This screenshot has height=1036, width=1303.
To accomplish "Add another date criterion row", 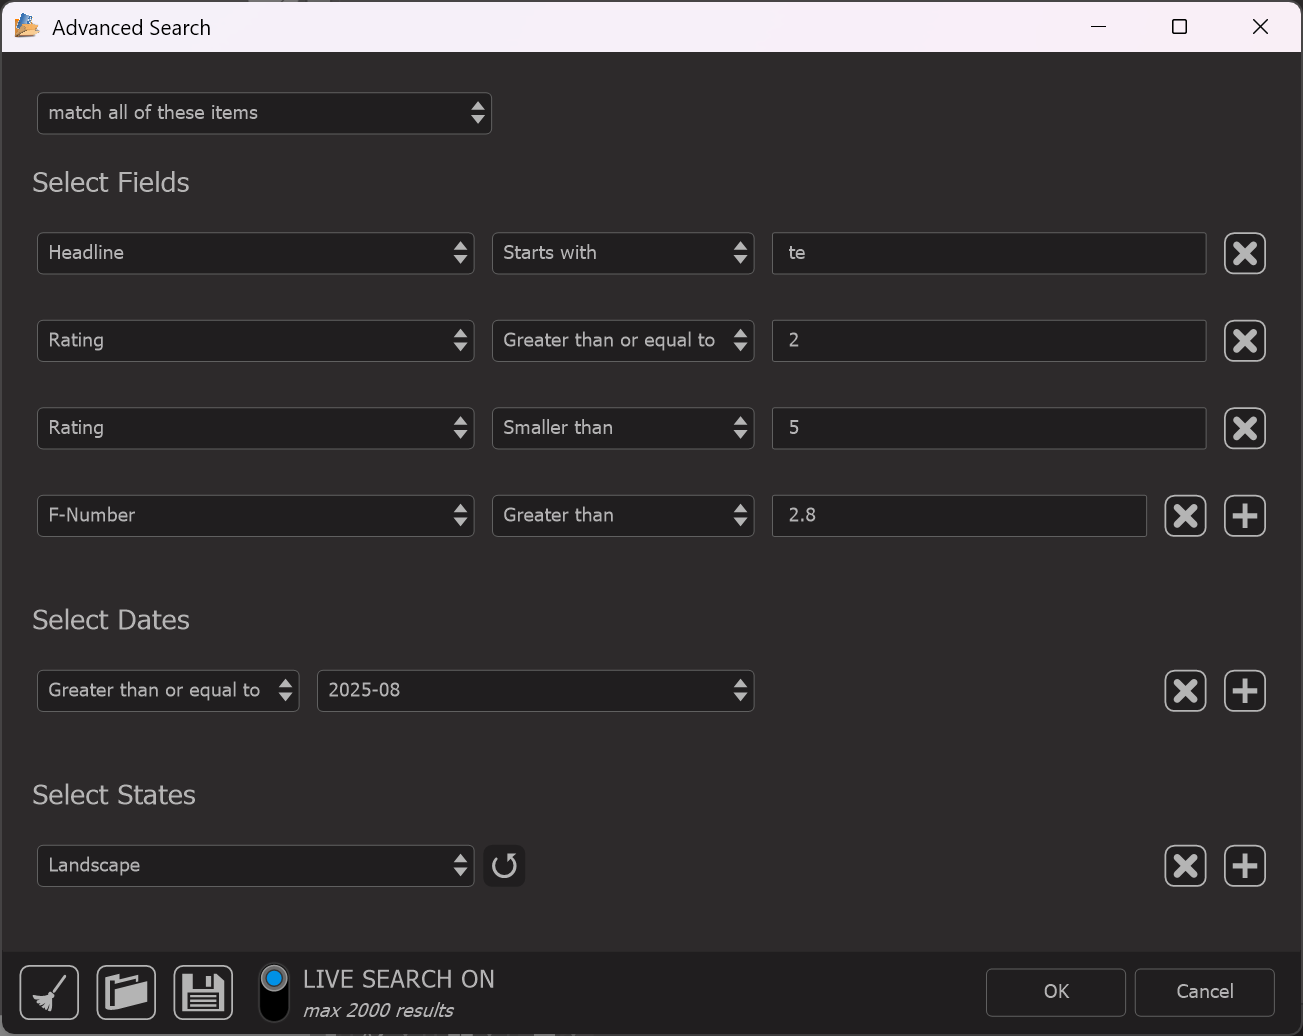I will pyautogui.click(x=1245, y=691).
